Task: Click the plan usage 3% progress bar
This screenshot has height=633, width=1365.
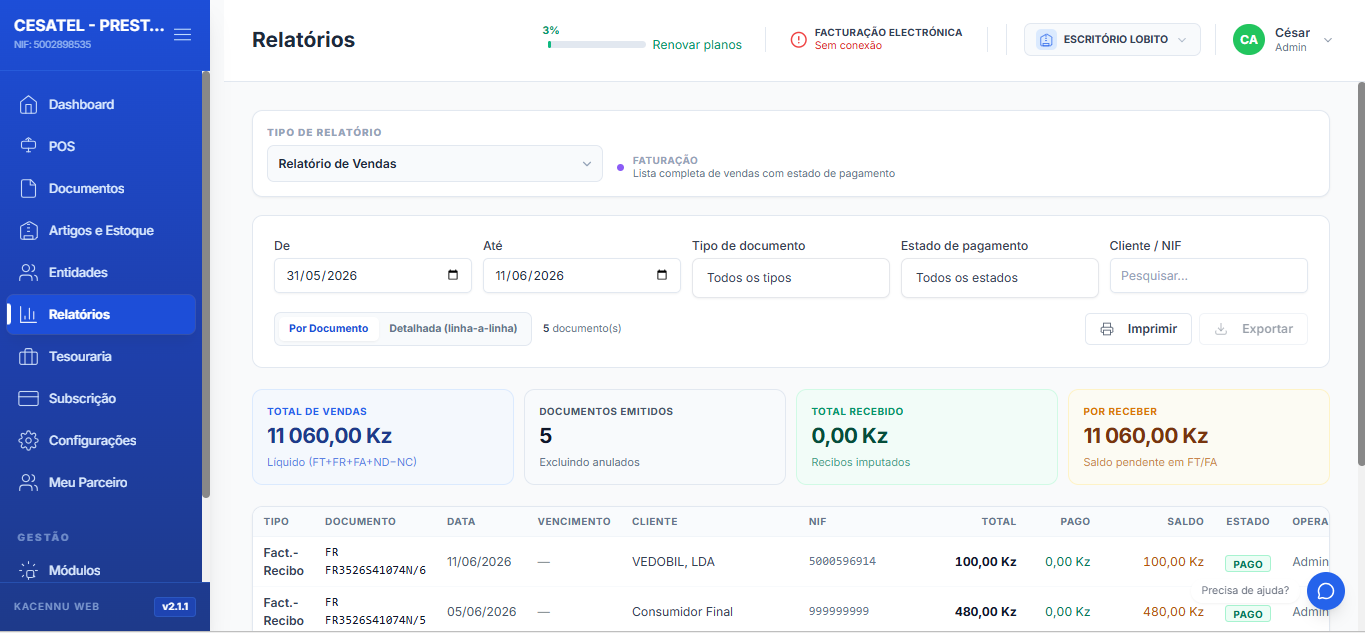Action: 596,44
